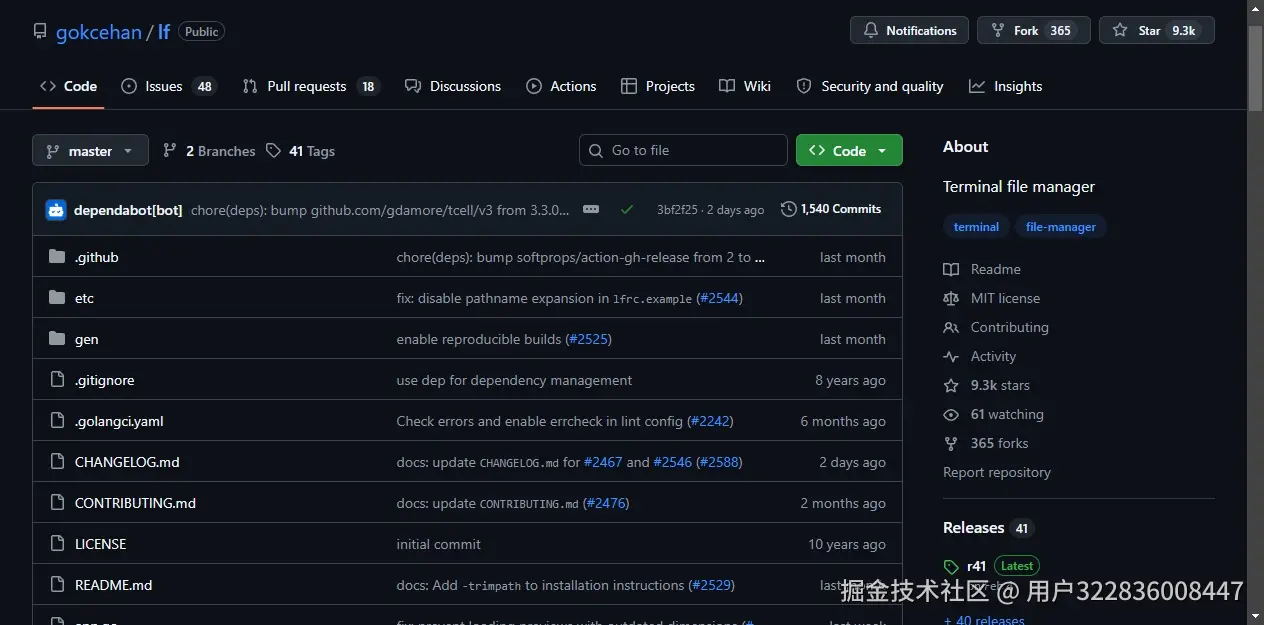This screenshot has width=1264, height=625.
Task: View the 41 Tags link
Action: pos(301,151)
